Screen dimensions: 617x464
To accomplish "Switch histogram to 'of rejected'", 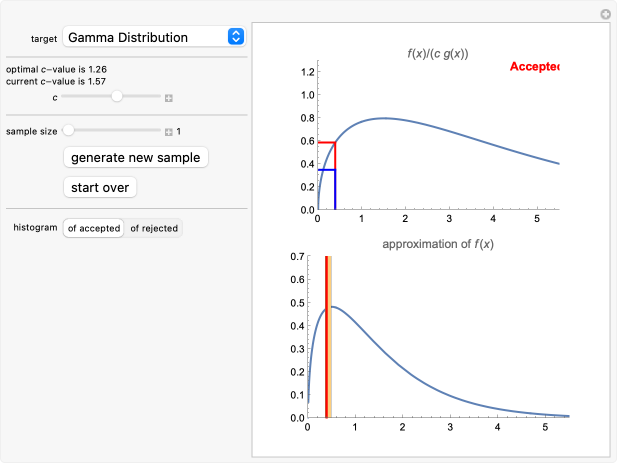I will [154, 228].
